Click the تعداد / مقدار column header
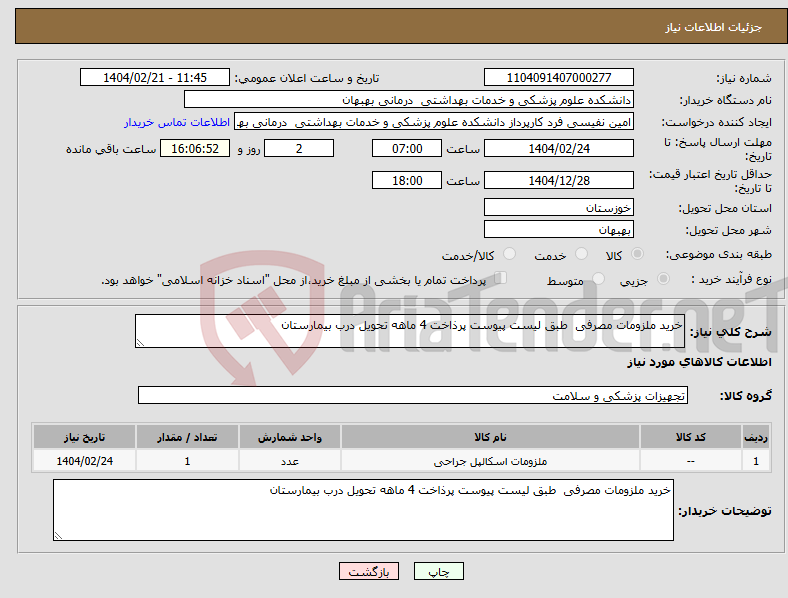 [187, 437]
